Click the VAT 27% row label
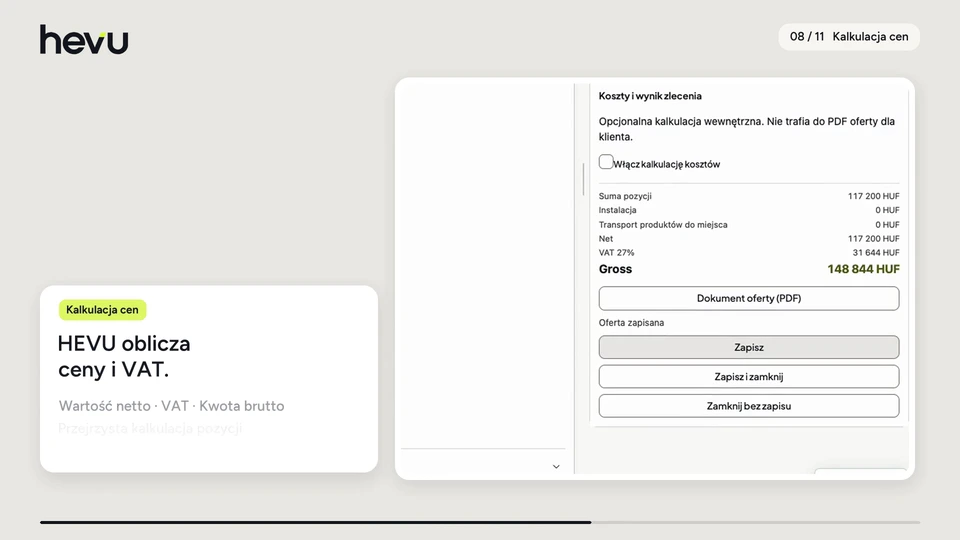 tap(617, 252)
